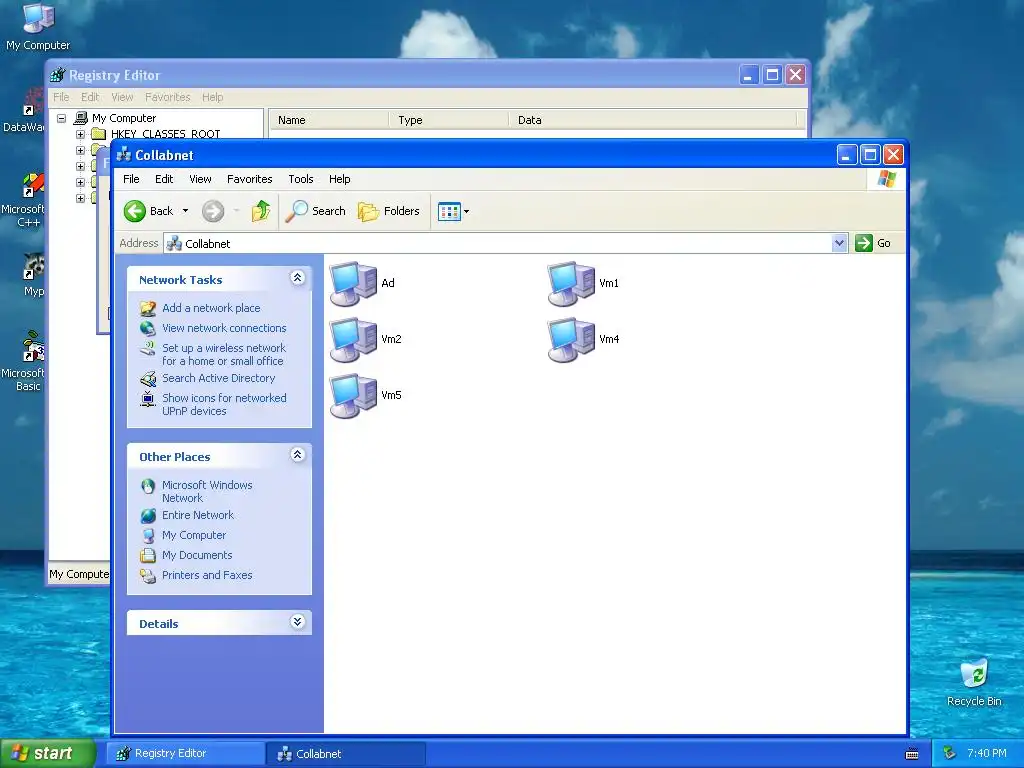
Task: Click Add a network place
Action: tap(211, 308)
